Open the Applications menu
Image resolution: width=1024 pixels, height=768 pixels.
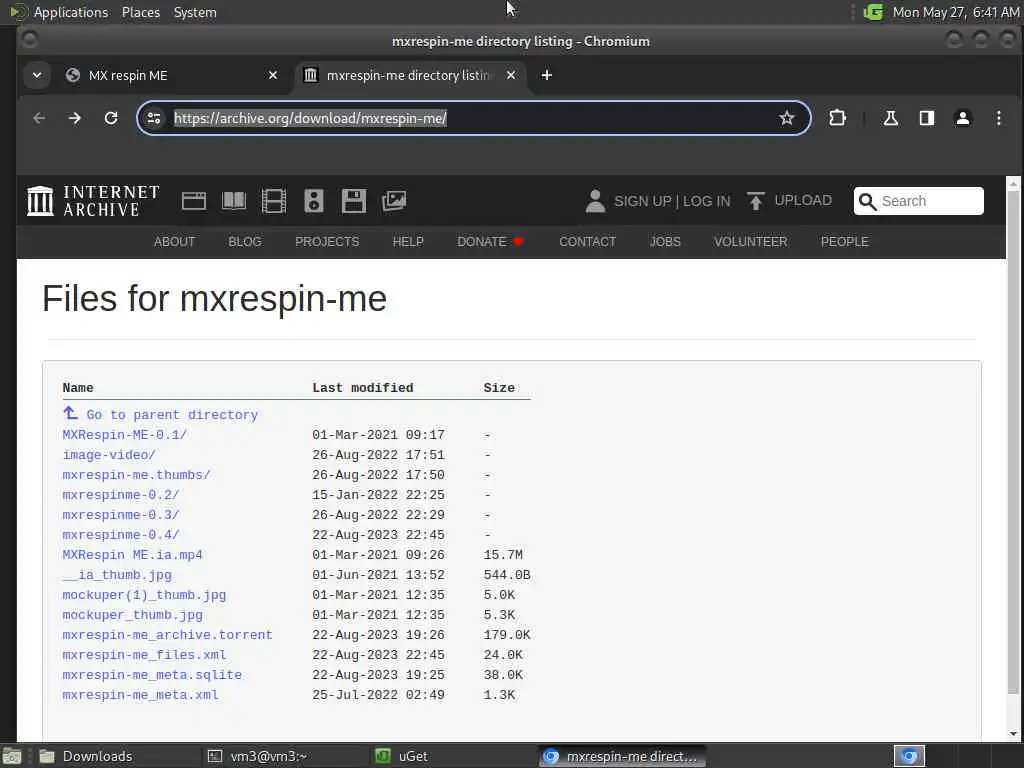coord(71,12)
